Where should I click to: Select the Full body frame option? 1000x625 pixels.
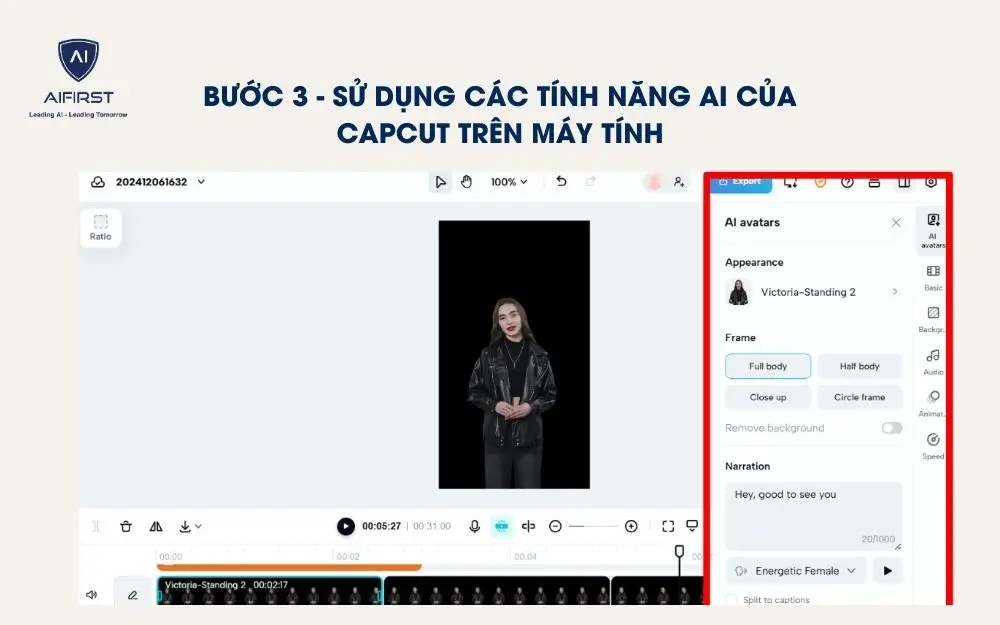(x=768, y=366)
